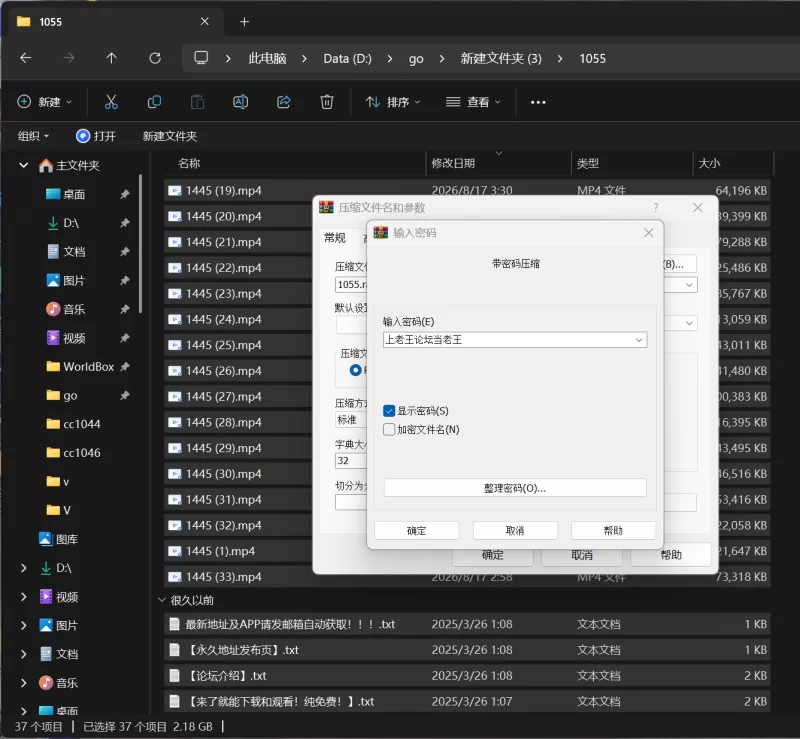Uncheck 显示密码(S) checkbox

[x=389, y=411]
